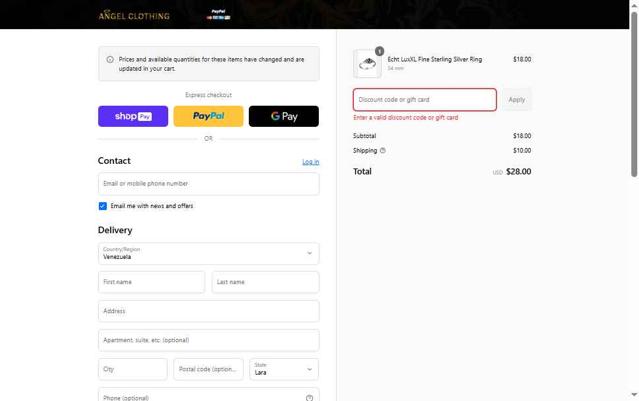639x401 pixels.
Task: Click the Address field
Action: pos(209,311)
